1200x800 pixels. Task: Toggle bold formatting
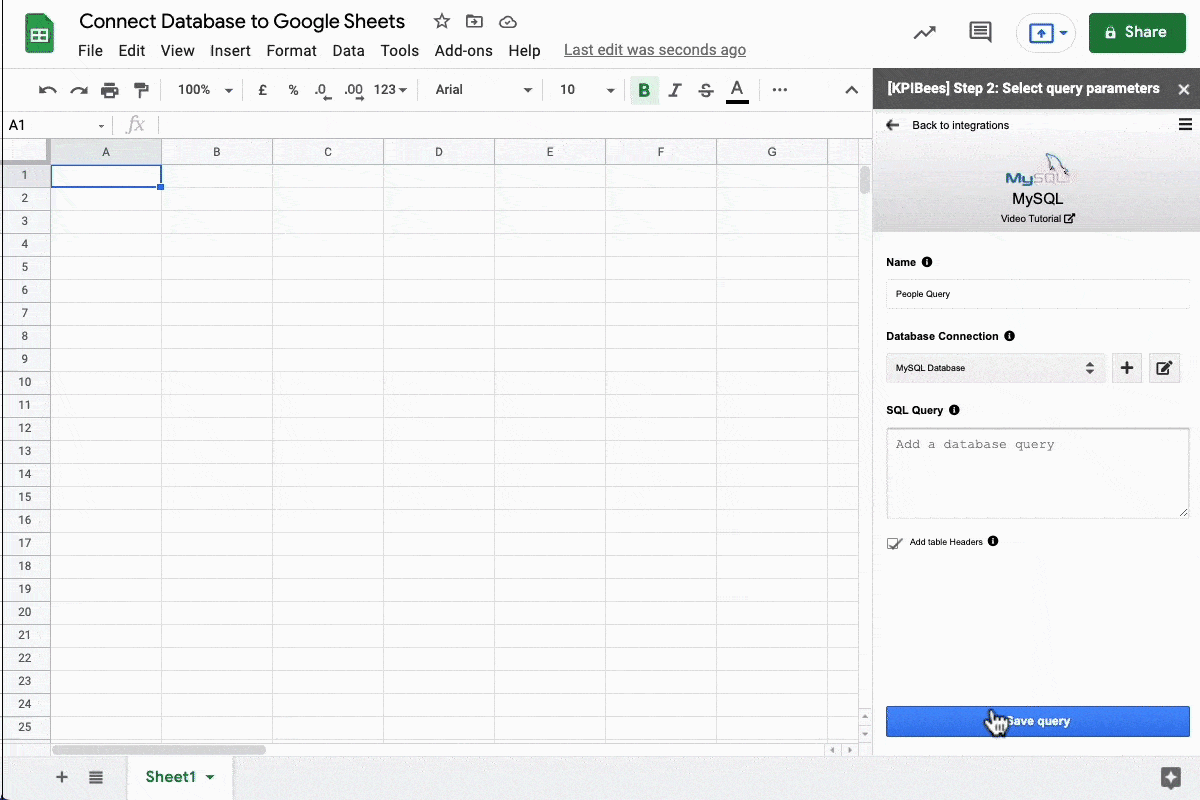[x=644, y=90]
